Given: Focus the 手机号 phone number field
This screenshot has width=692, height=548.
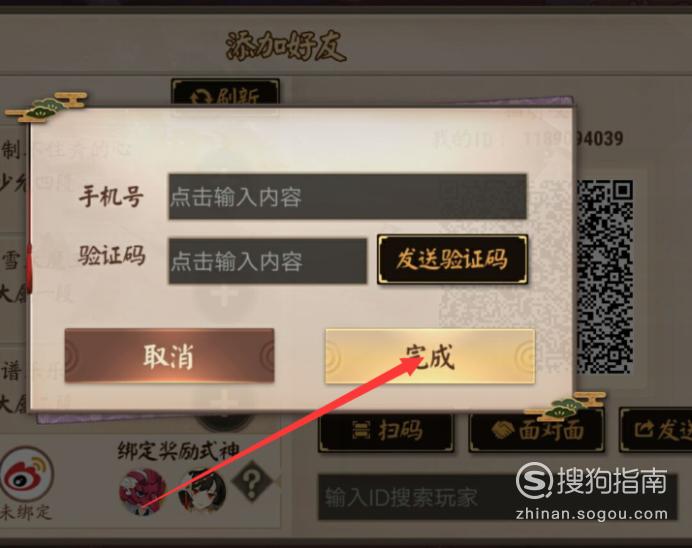Looking at the screenshot, I should pos(347,196).
